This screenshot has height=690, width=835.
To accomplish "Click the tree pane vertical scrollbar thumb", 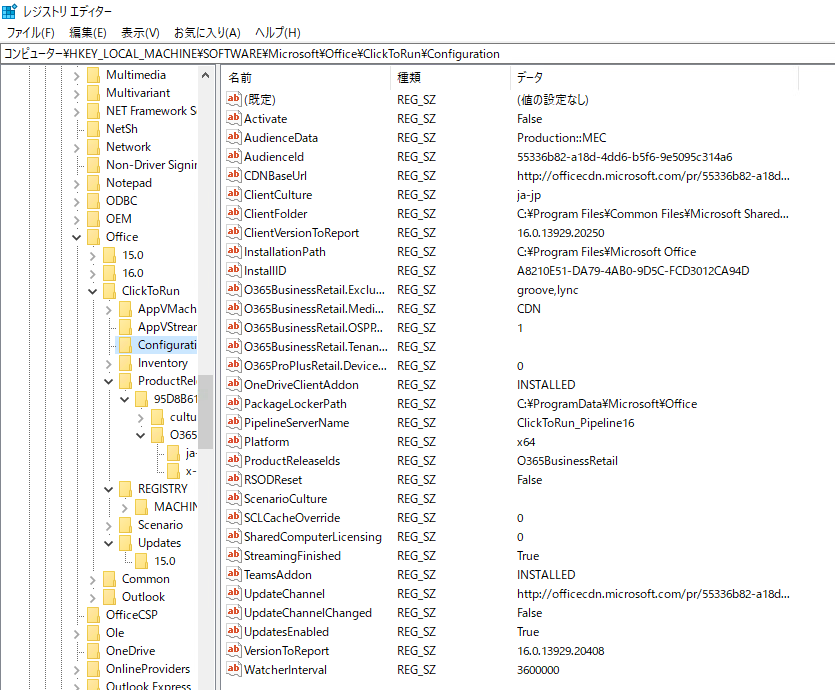I will [x=206, y=411].
